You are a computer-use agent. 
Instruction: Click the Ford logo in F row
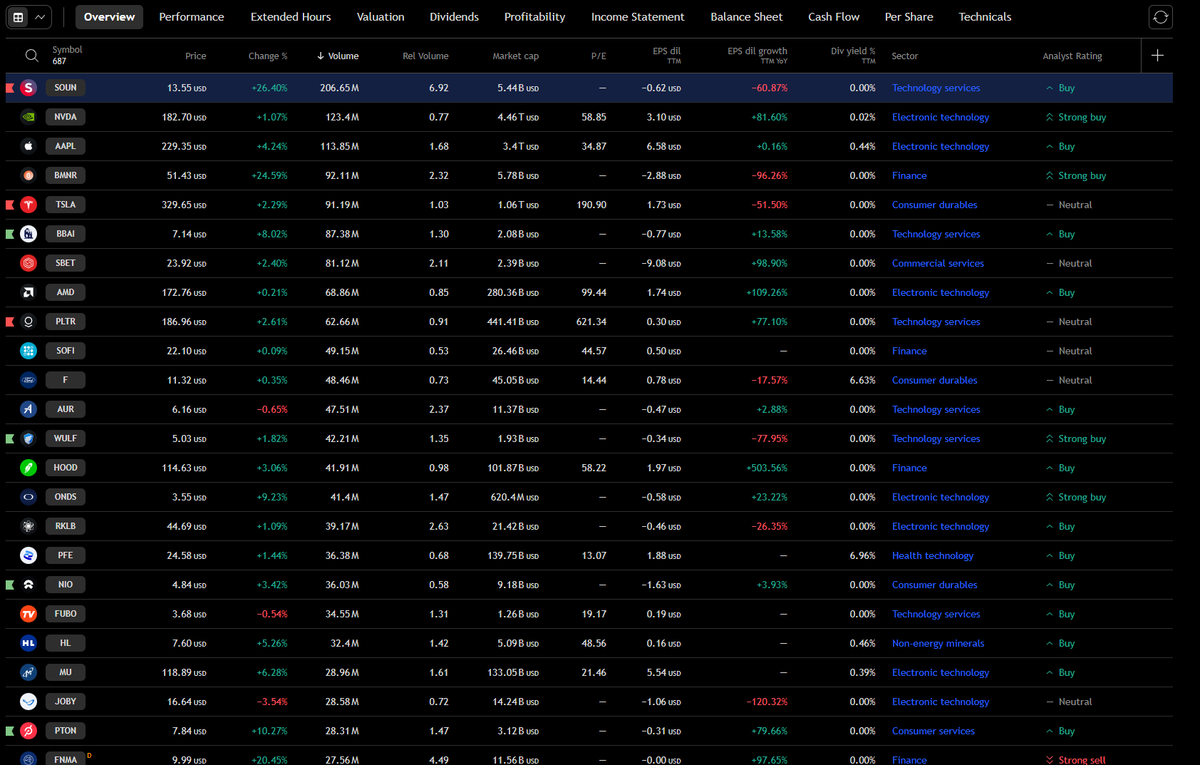[x=28, y=380]
